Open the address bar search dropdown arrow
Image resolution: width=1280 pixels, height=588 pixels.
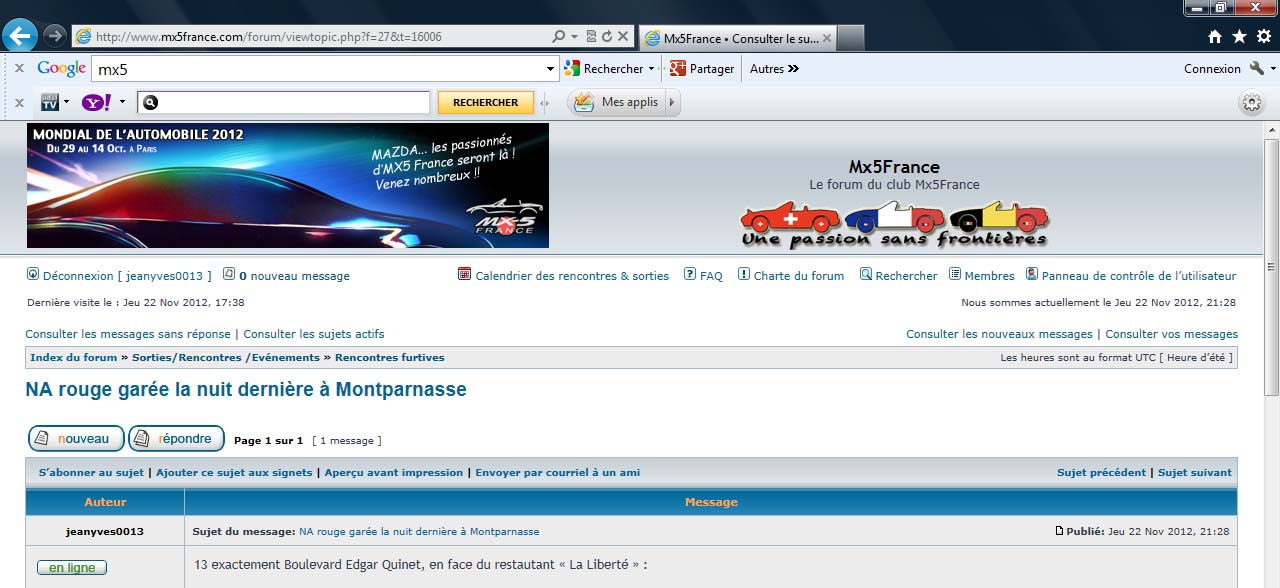coord(574,36)
